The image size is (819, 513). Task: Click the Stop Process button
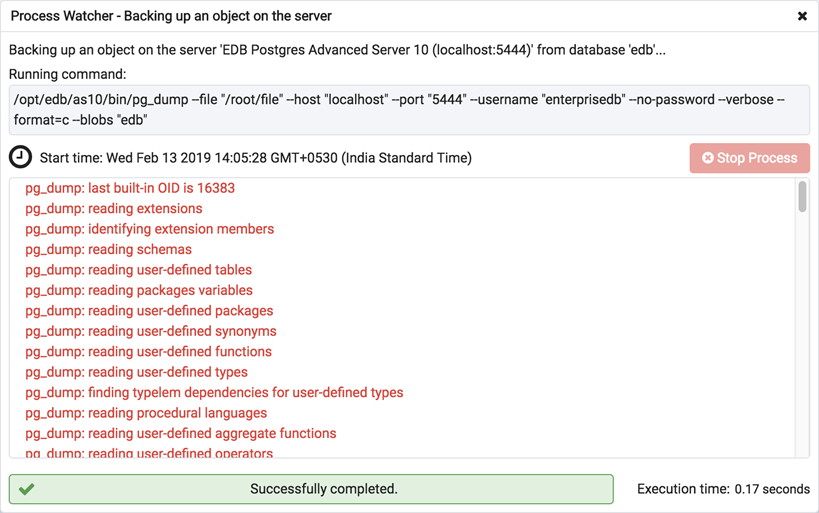749,158
